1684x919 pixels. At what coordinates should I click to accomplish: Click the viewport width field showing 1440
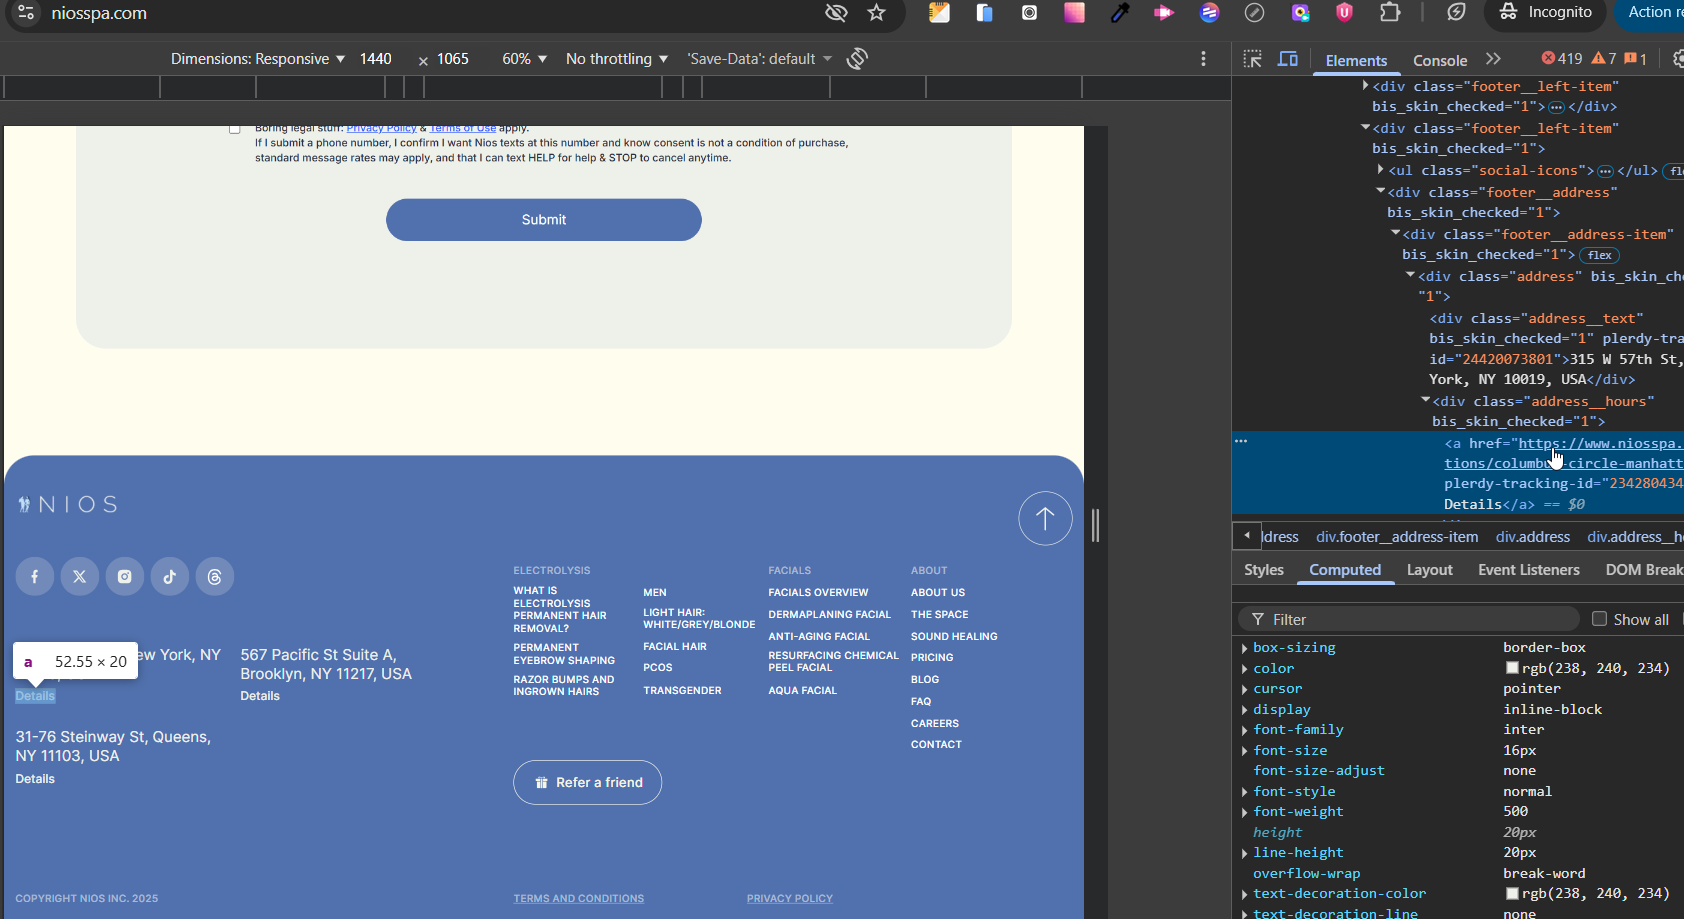click(x=376, y=59)
